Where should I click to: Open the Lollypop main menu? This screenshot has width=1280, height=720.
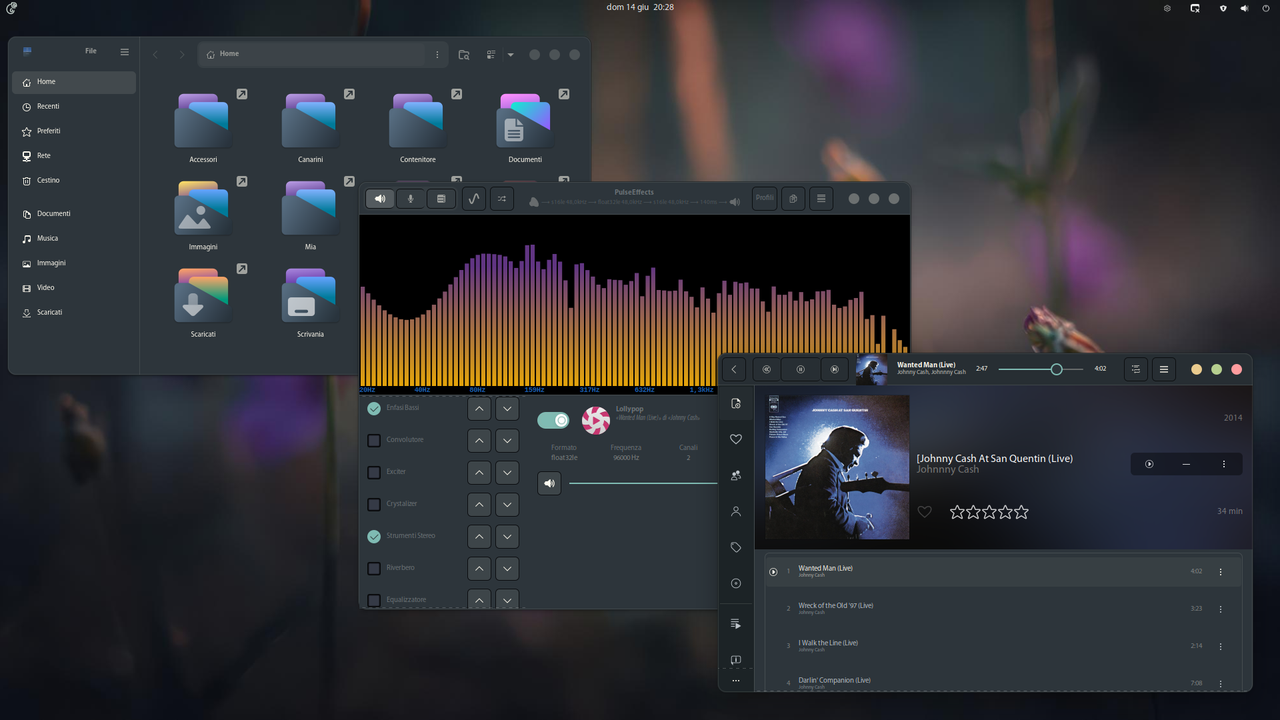[x=1163, y=369]
